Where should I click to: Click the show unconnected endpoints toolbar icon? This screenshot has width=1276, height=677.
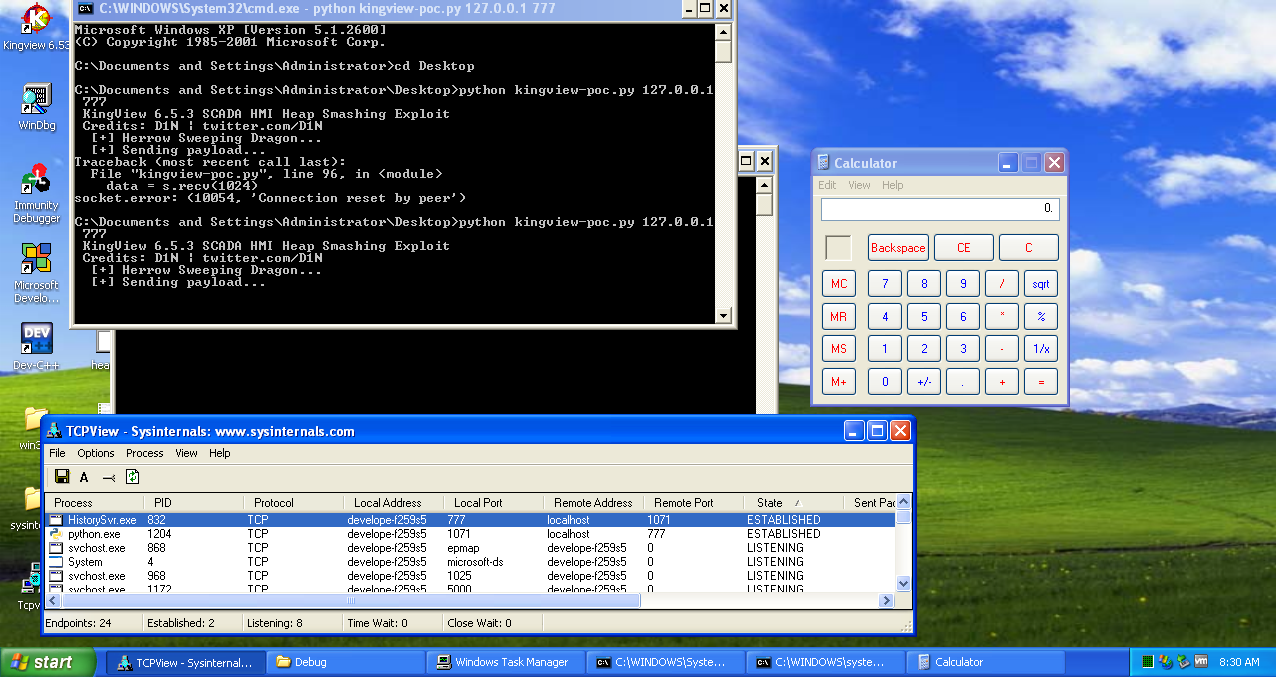click(109, 477)
